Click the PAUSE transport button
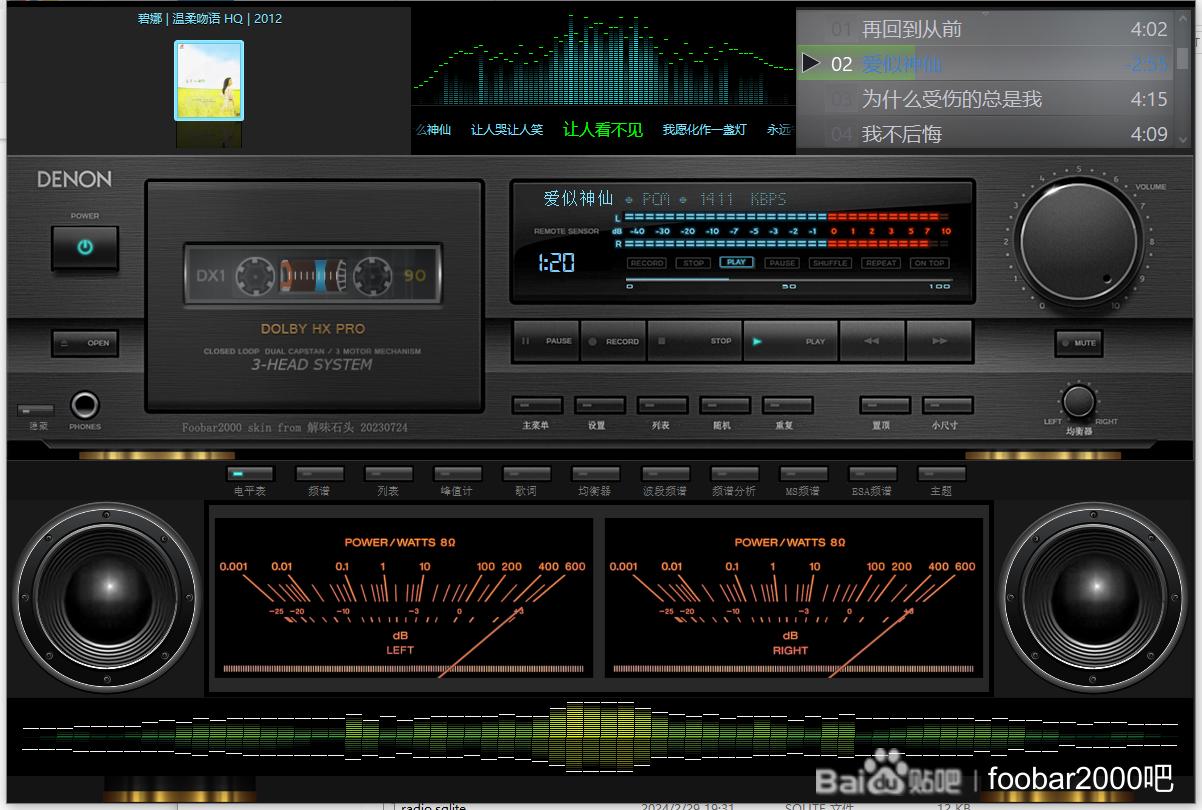Viewport: 1202px width, 810px height. [x=546, y=341]
